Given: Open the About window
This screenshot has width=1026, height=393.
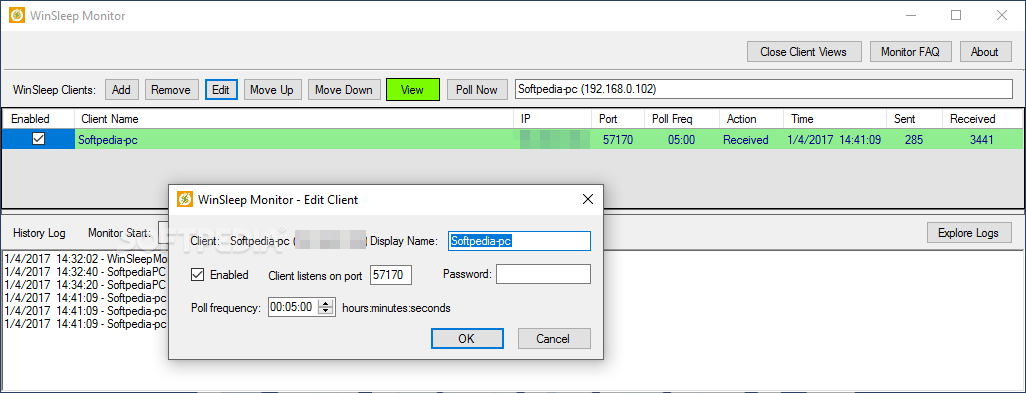Looking at the screenshot, I should [984, 52].
